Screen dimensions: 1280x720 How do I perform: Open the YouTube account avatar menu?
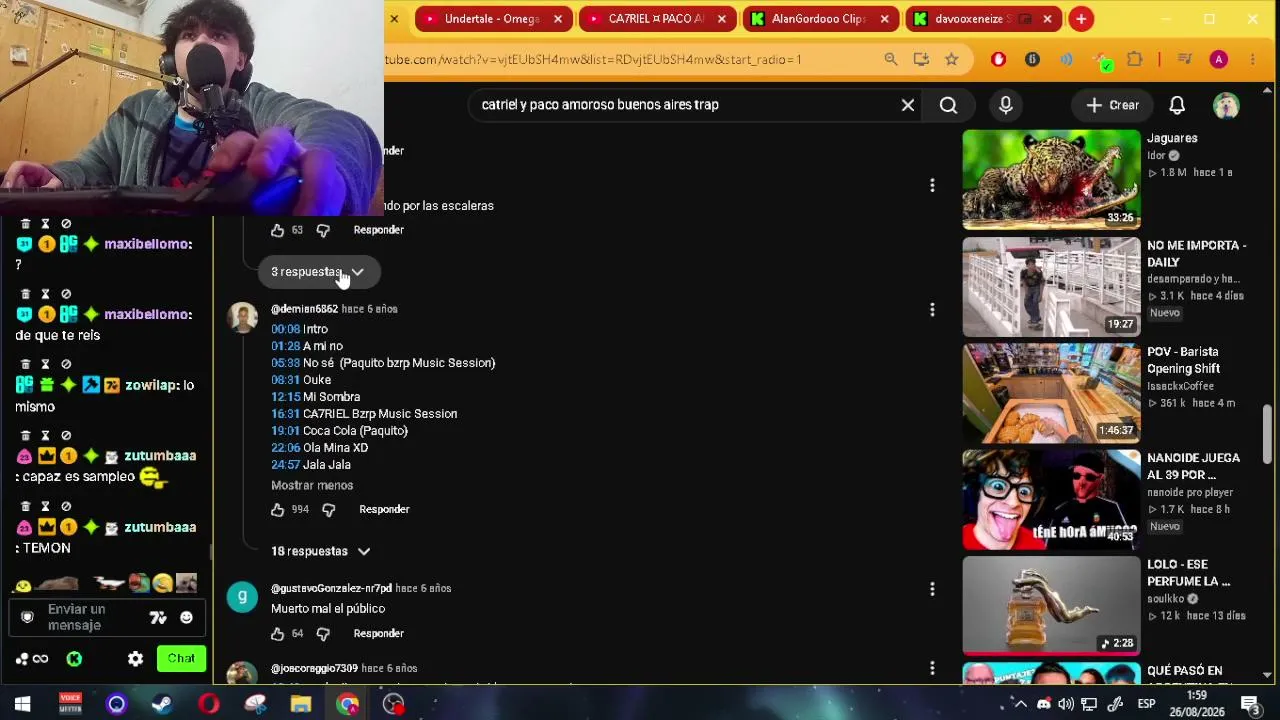1226,105
